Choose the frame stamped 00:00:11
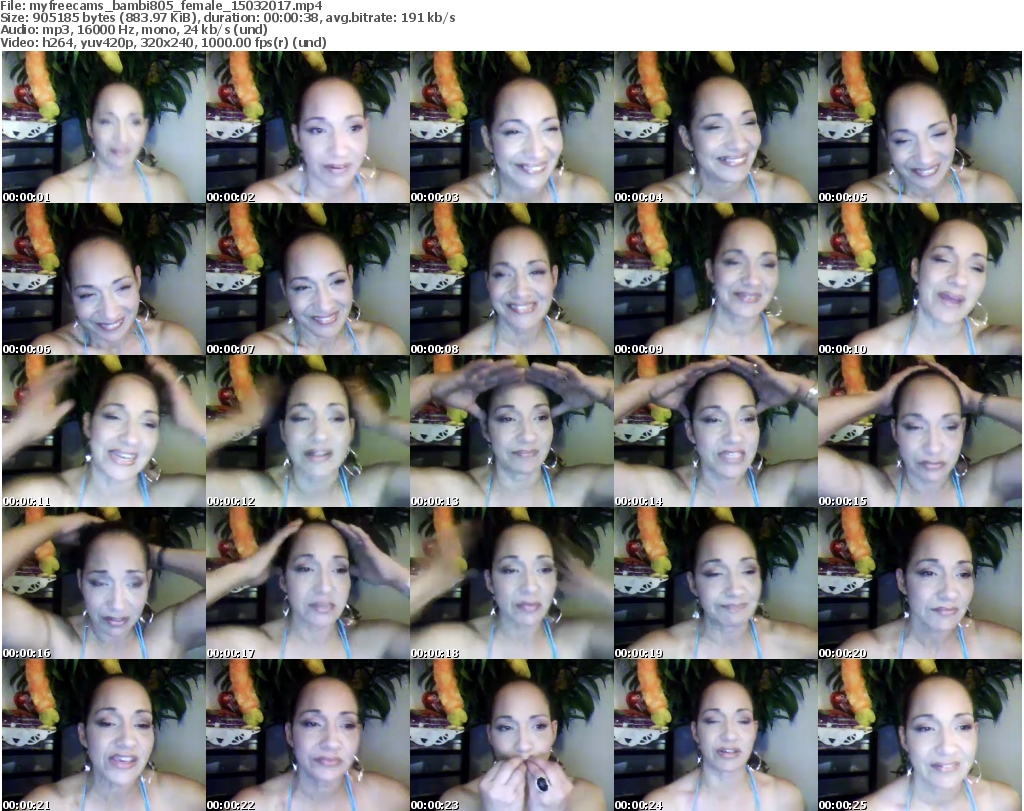The height and width of the screenshot is (811, 1024). coord(103,432)
